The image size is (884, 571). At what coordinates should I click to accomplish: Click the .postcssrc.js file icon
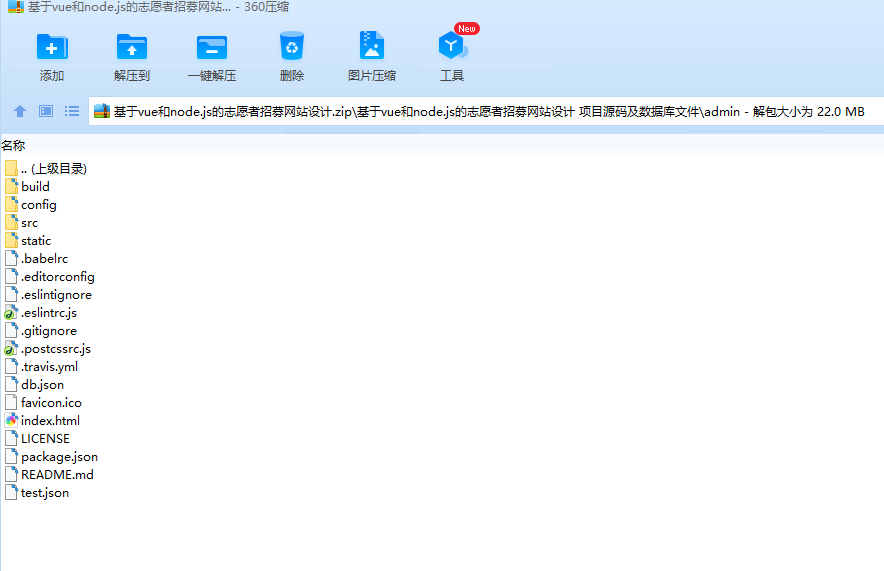11,349
